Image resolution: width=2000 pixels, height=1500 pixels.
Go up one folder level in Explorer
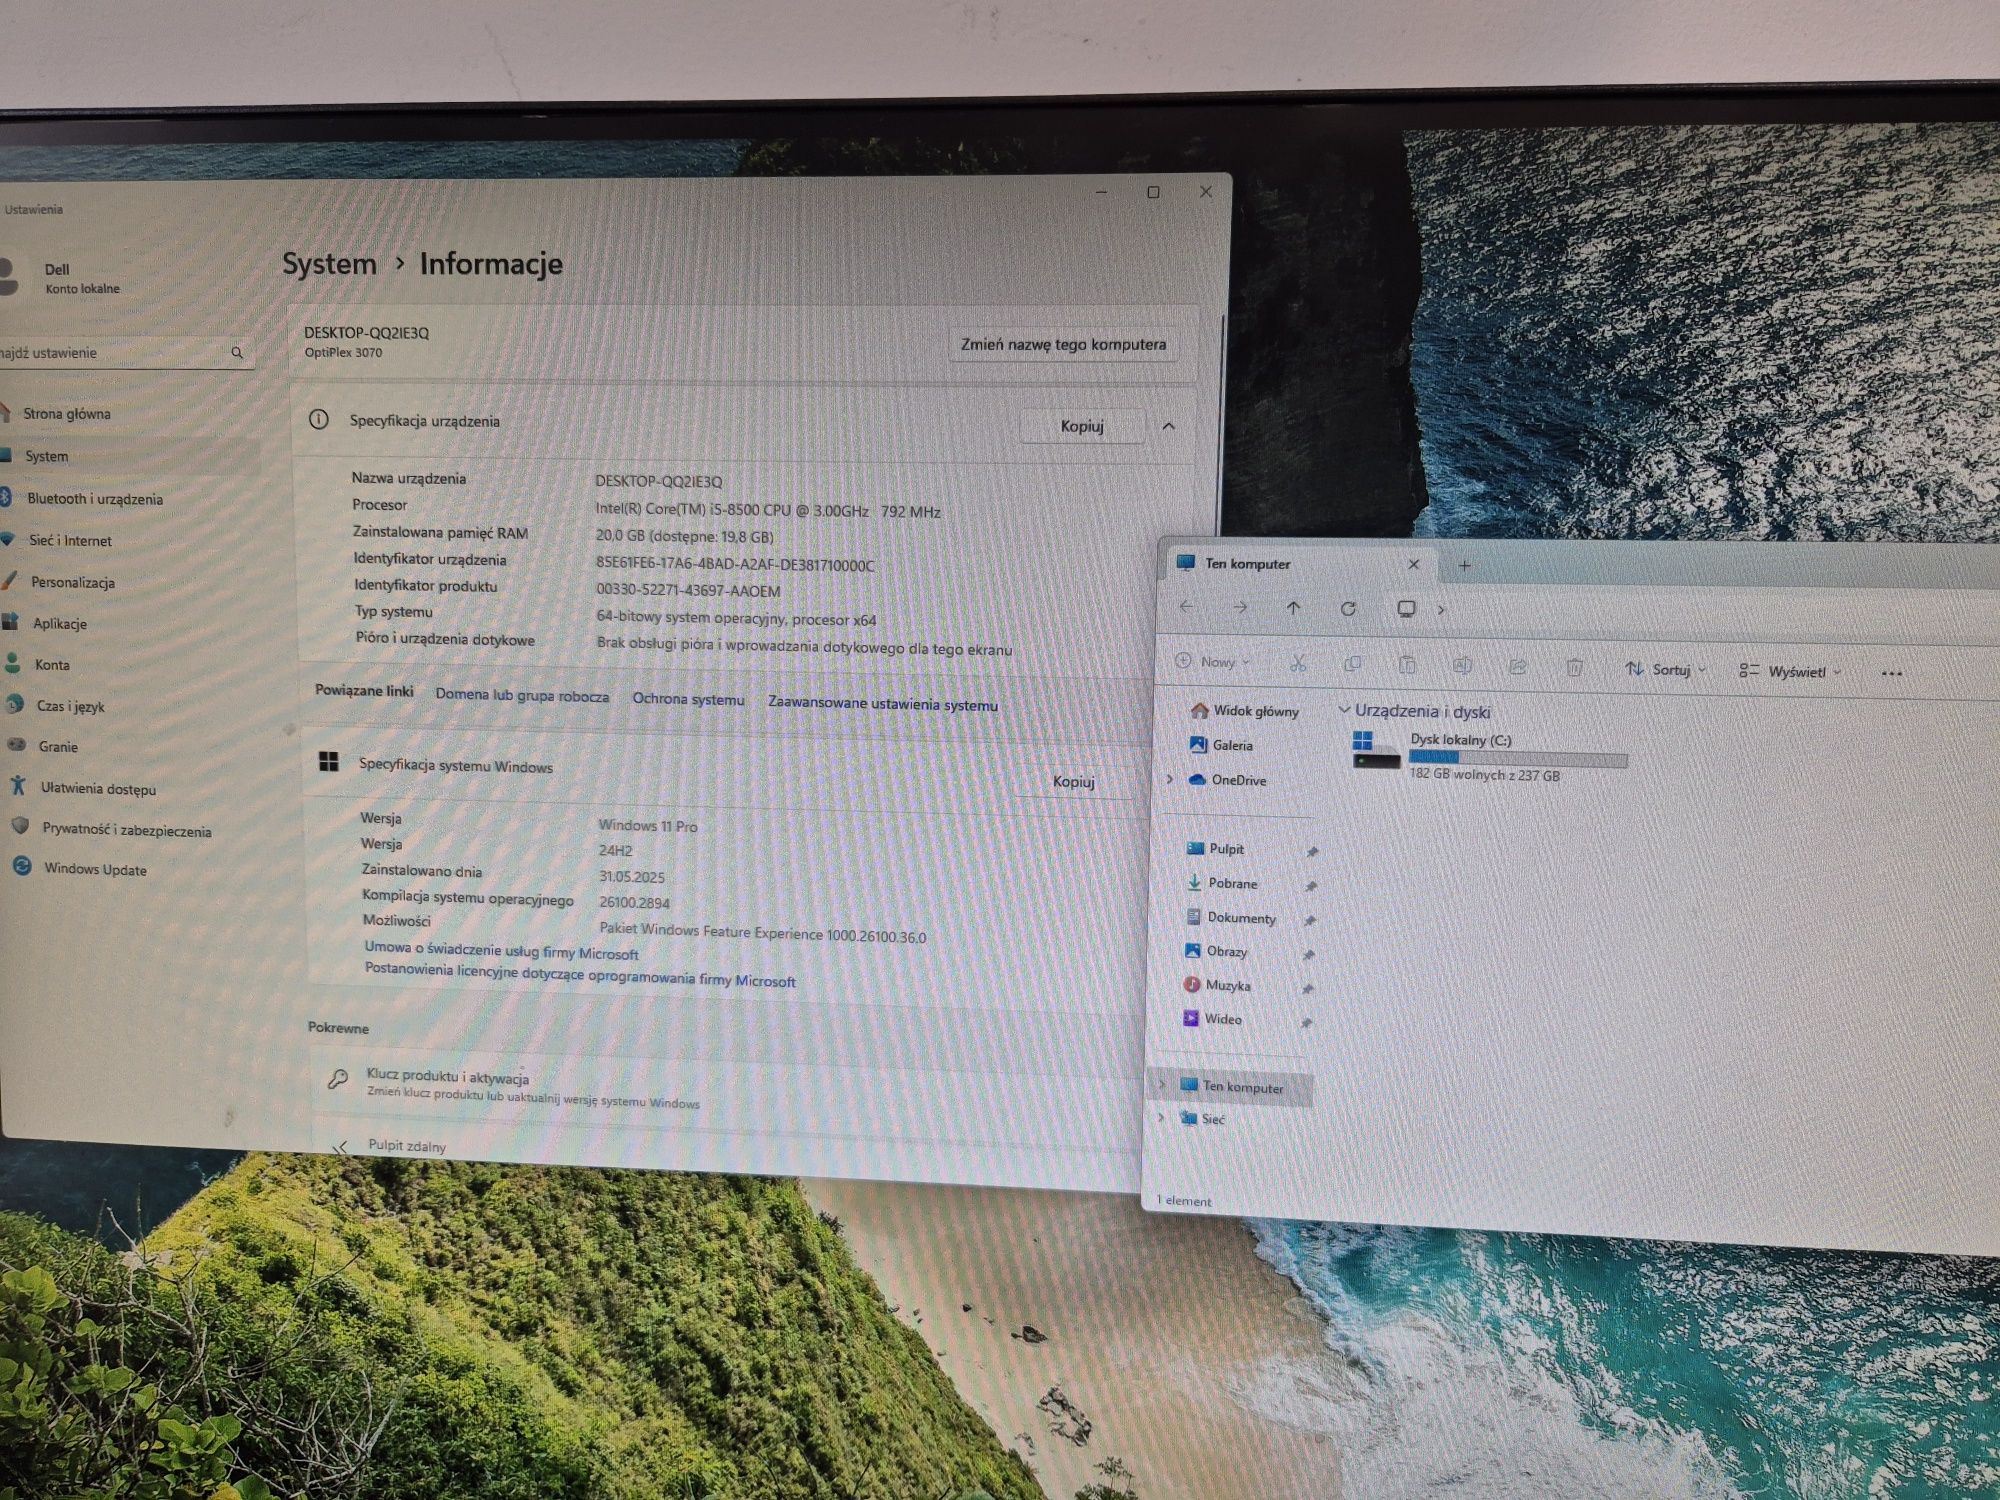coord(1293,608)
